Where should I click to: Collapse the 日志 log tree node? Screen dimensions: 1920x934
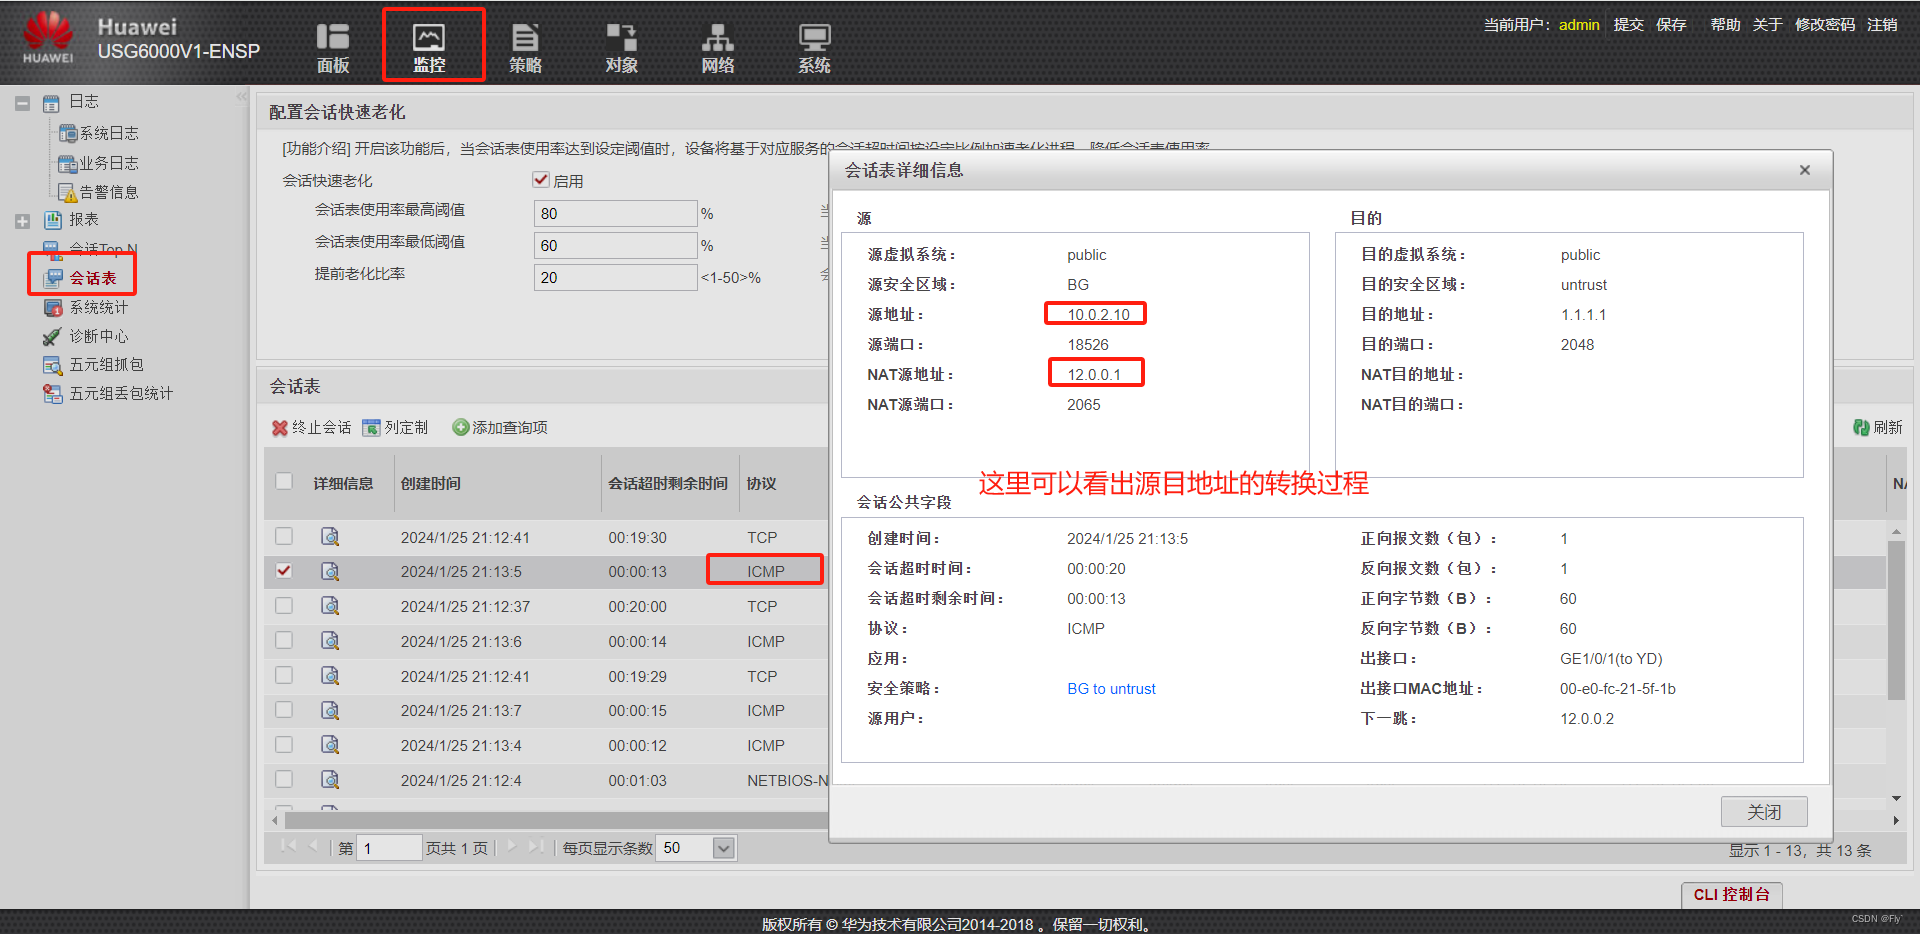point(22,103)
